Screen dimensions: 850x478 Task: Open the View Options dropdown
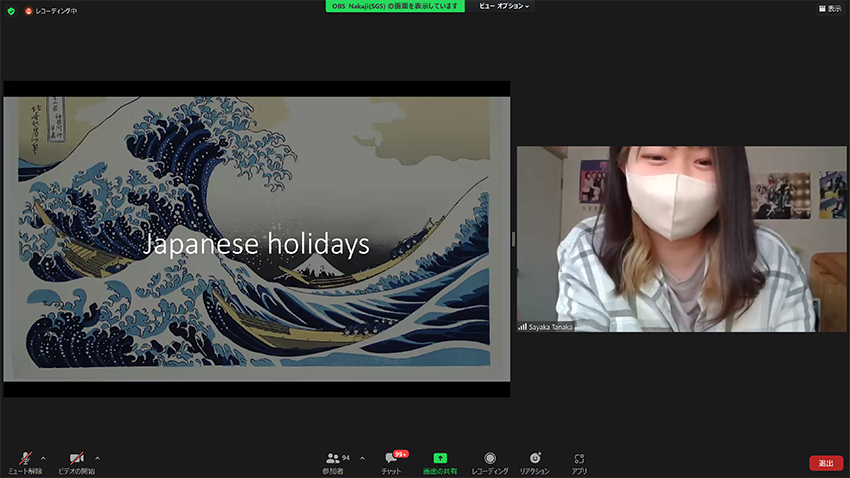504,6
